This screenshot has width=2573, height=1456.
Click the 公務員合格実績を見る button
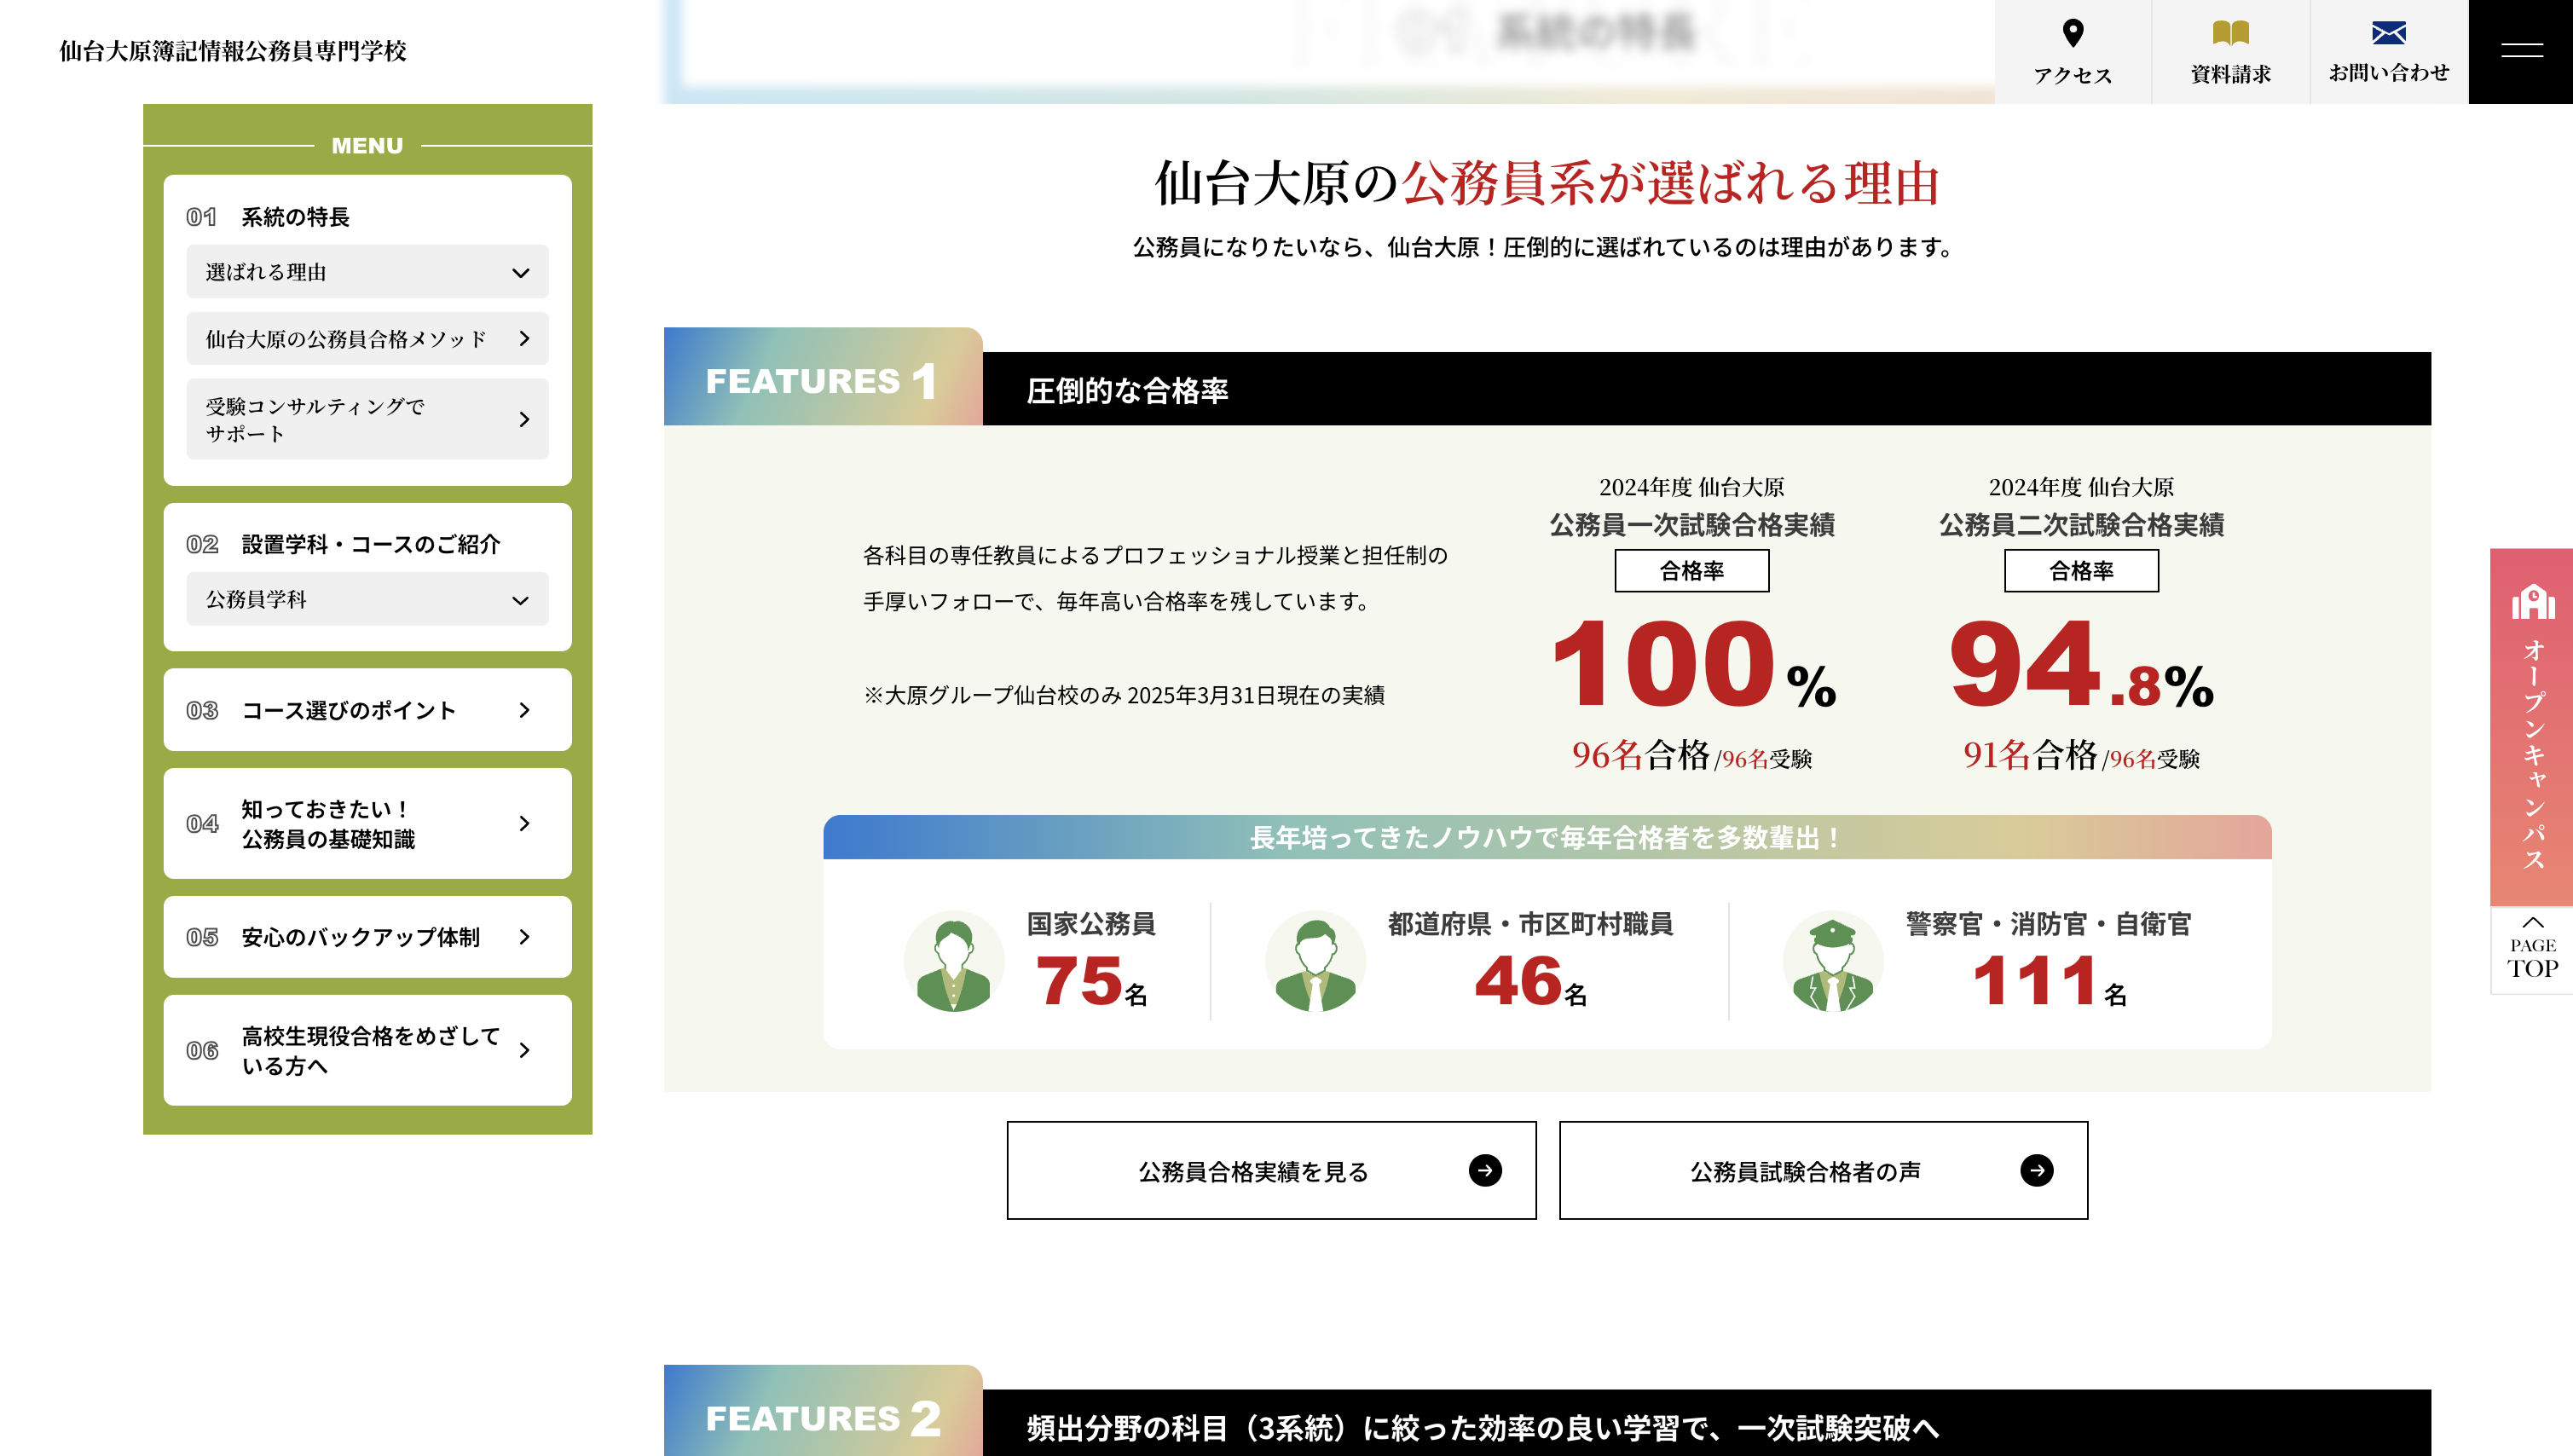pyautogui.click(x=1252, y=1171)
